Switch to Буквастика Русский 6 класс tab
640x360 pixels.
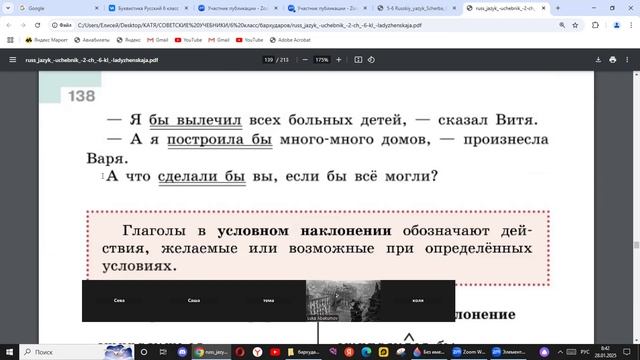point(148,8)
